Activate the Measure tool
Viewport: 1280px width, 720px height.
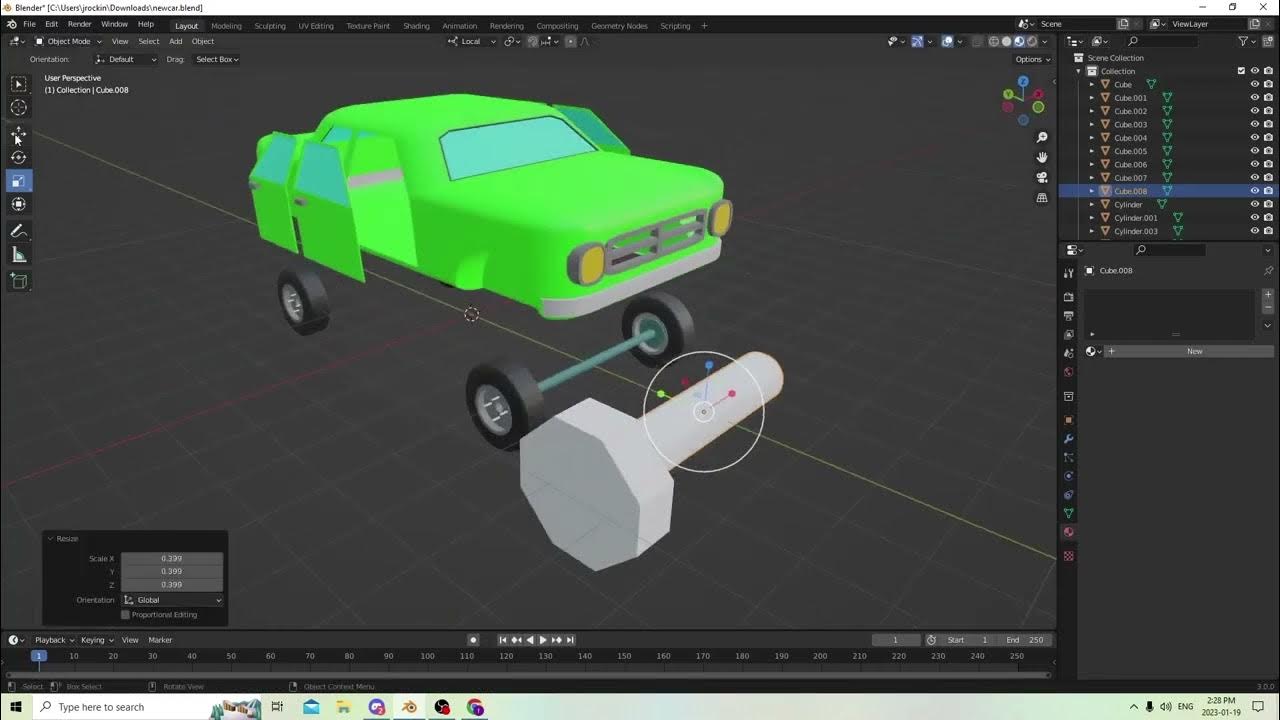point(19,255)
